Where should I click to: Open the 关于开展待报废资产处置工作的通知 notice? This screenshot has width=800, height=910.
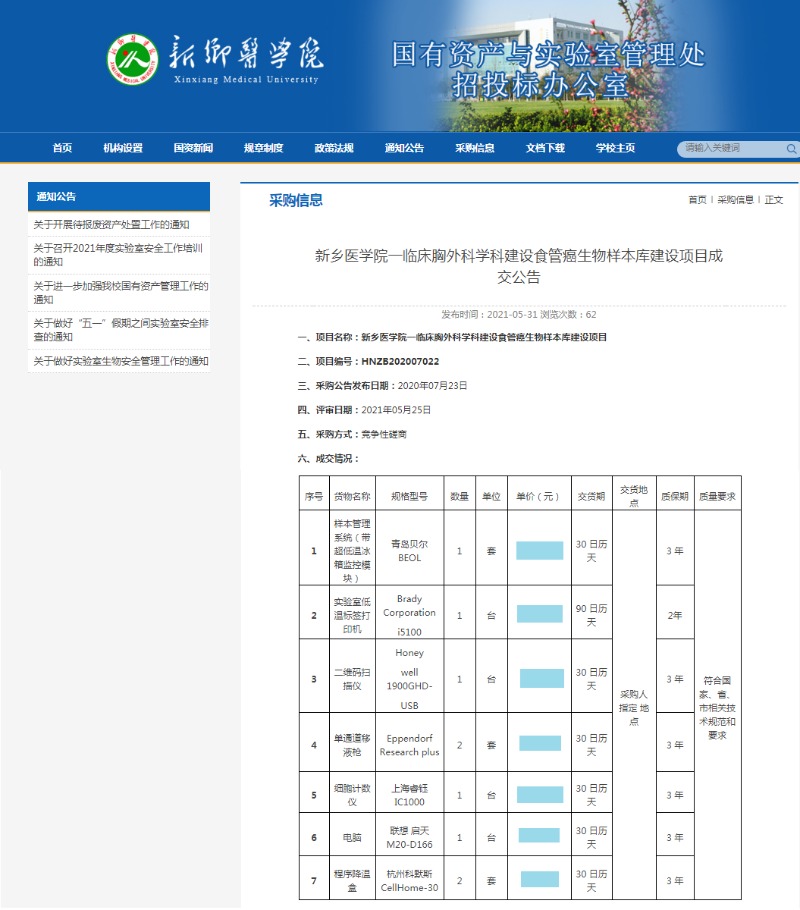point(110,225)
